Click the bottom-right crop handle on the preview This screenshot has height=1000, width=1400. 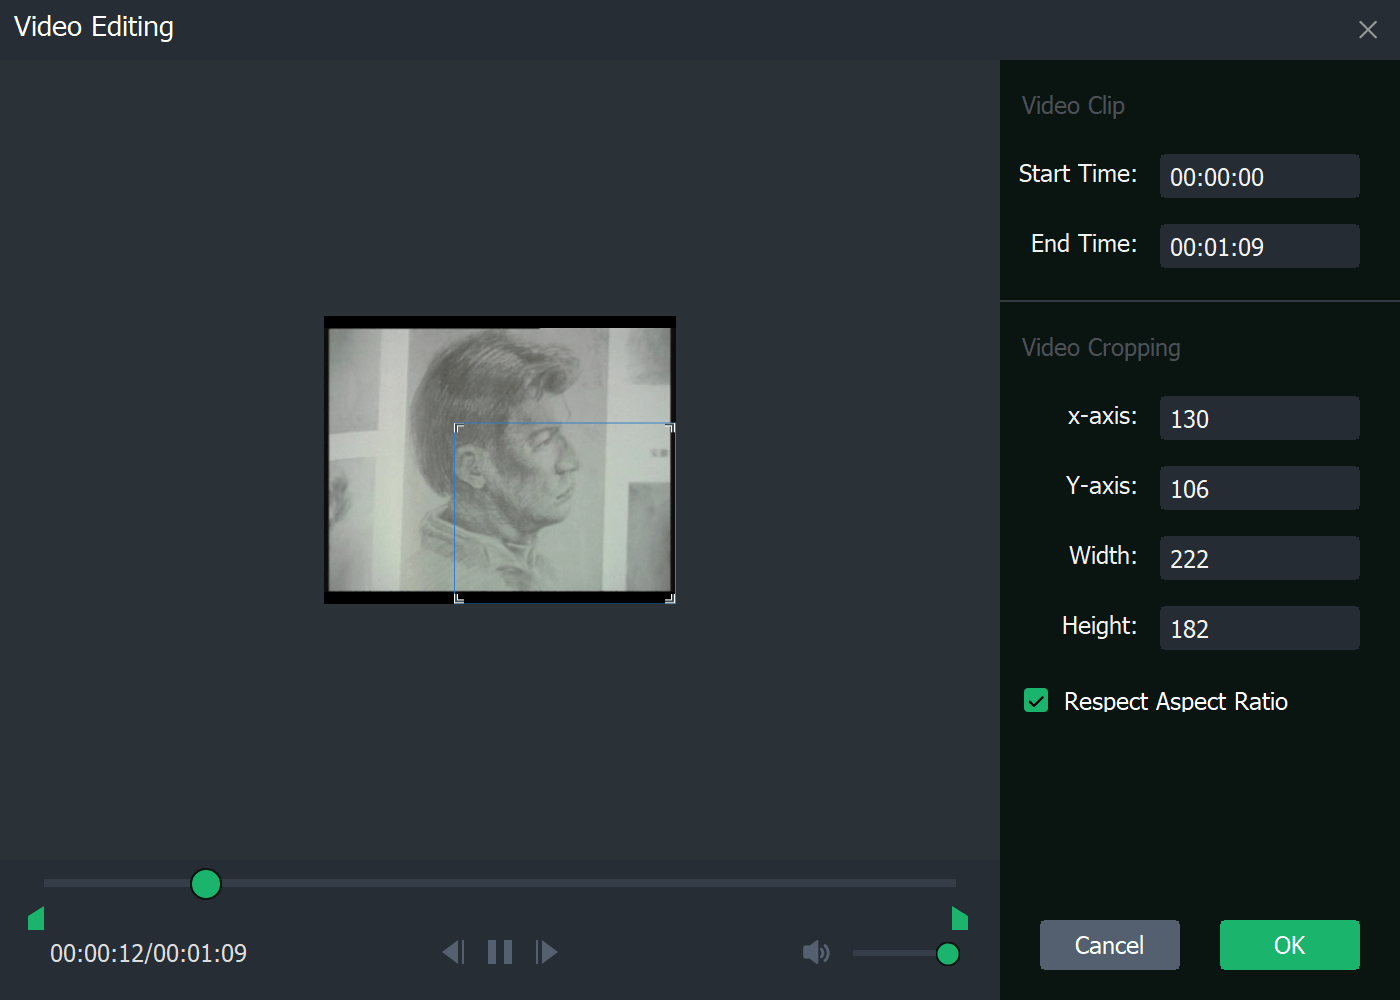point(670,598)
